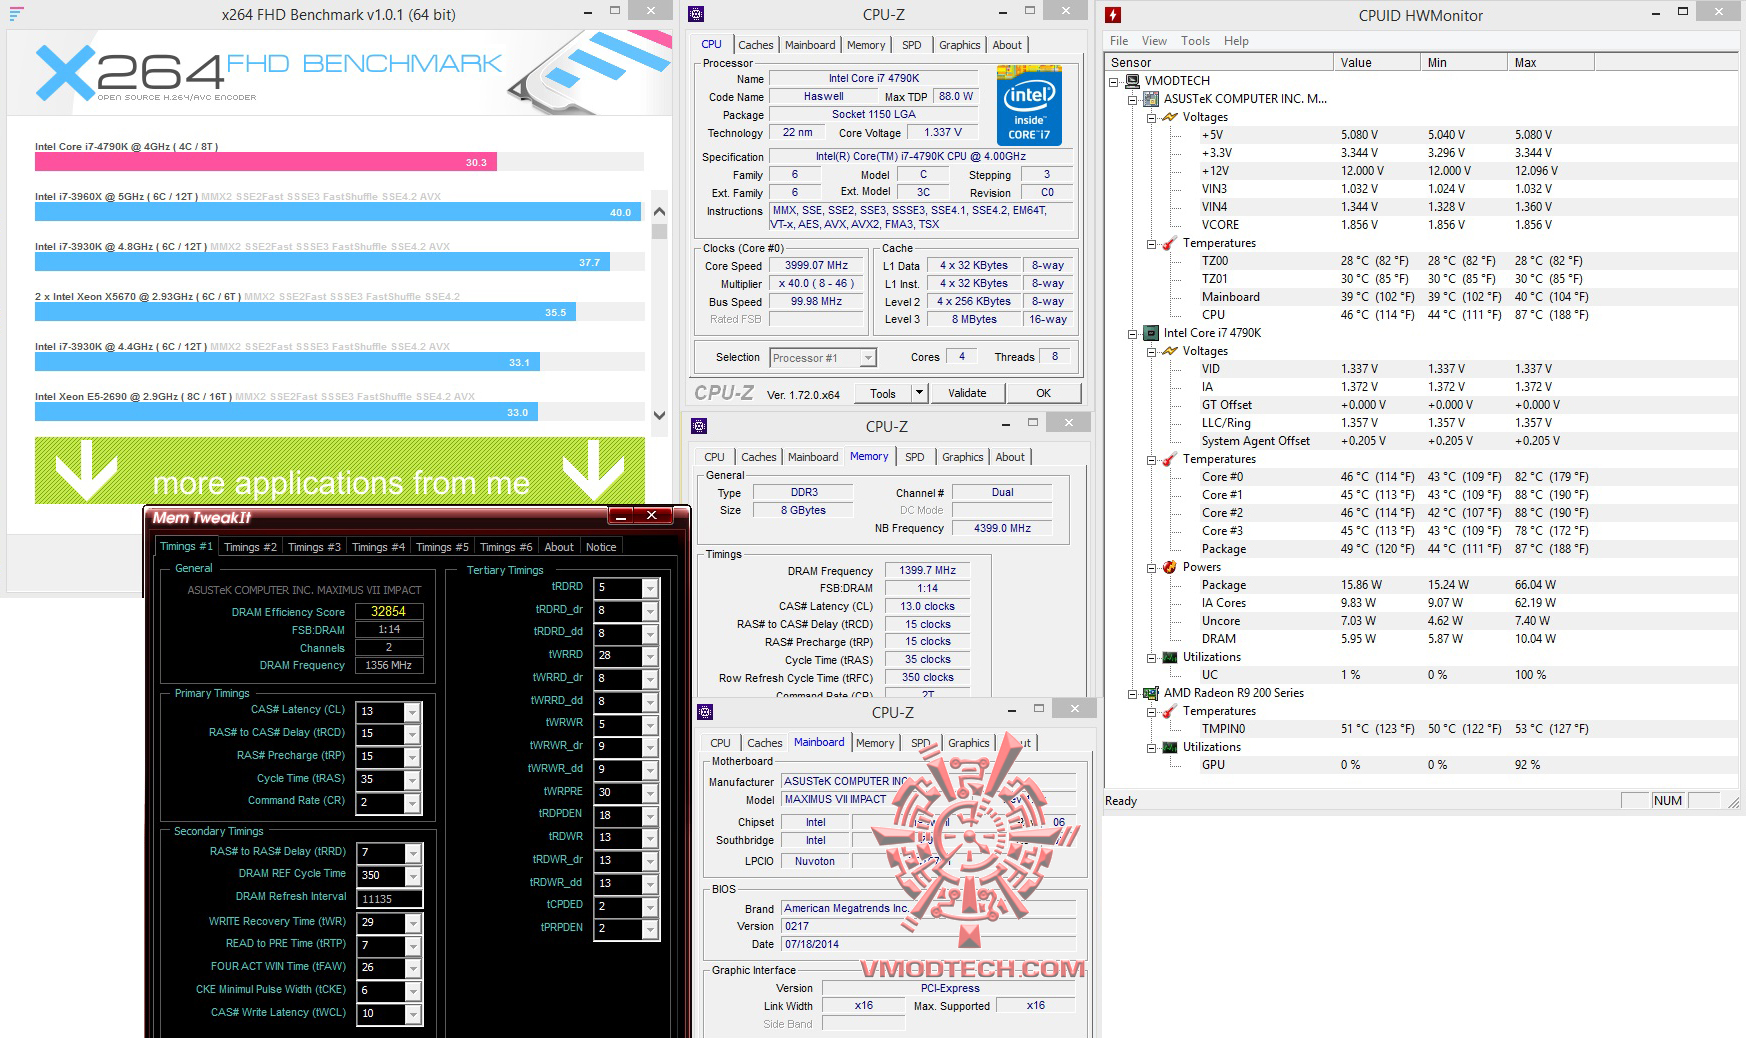
Task: Open the CAS# Latency (CL) dropdown in MemTweakIt
Action: [411, 711]
